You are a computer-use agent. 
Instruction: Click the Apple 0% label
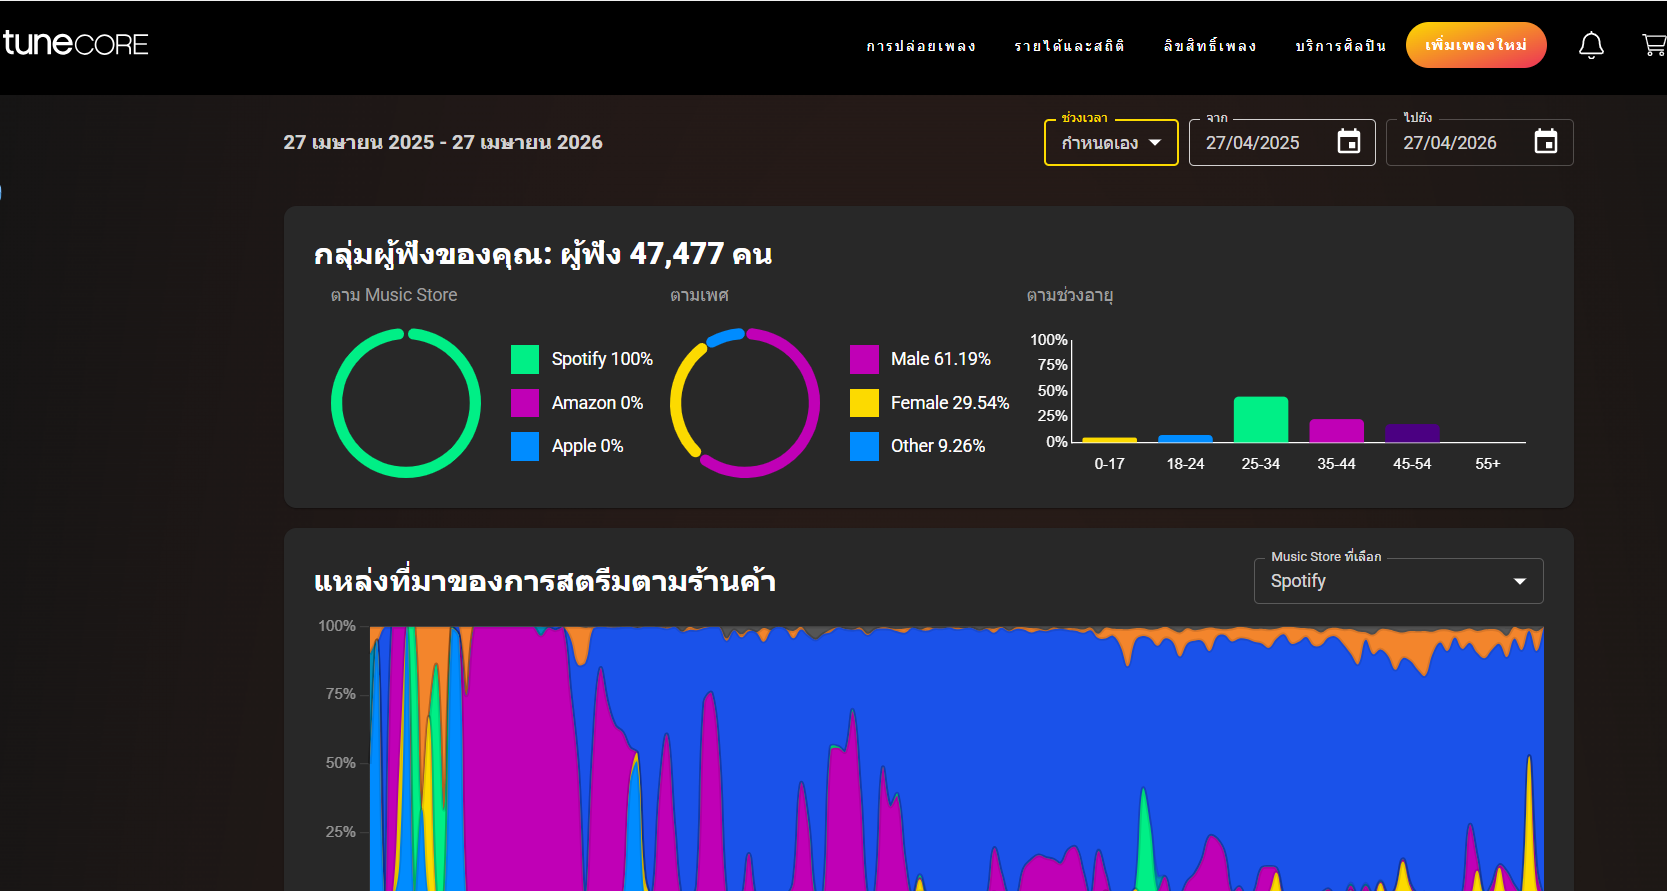tap(587, 446)
